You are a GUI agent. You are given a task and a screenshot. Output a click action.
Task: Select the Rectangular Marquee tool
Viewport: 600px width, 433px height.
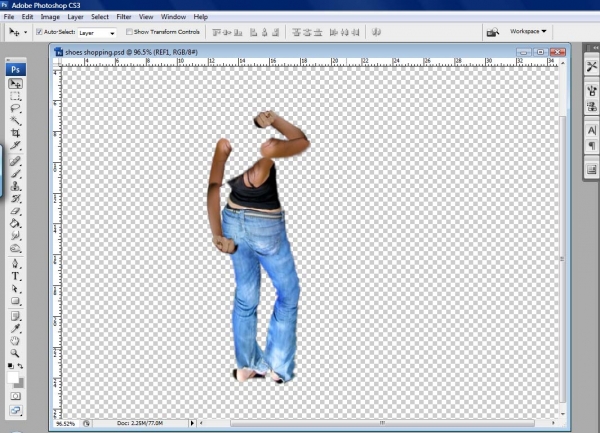click(15, 96)
